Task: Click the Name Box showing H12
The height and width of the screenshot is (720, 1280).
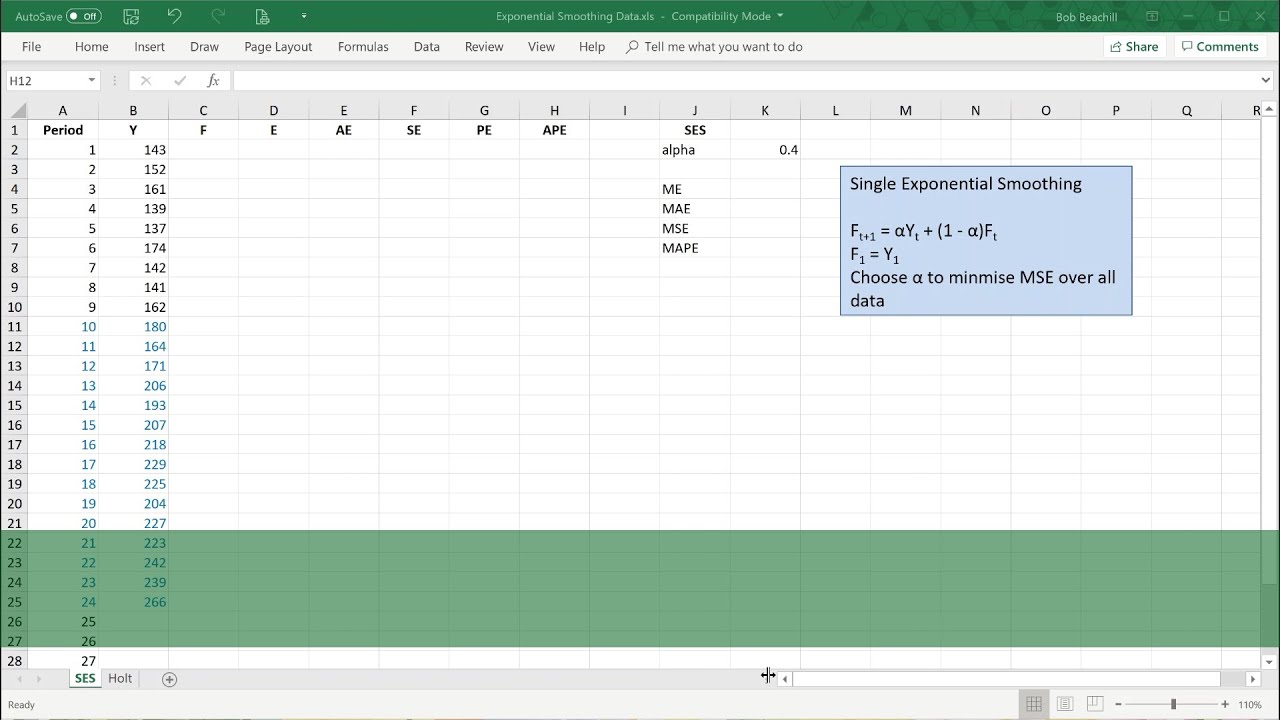Action: tap(46, 80)
